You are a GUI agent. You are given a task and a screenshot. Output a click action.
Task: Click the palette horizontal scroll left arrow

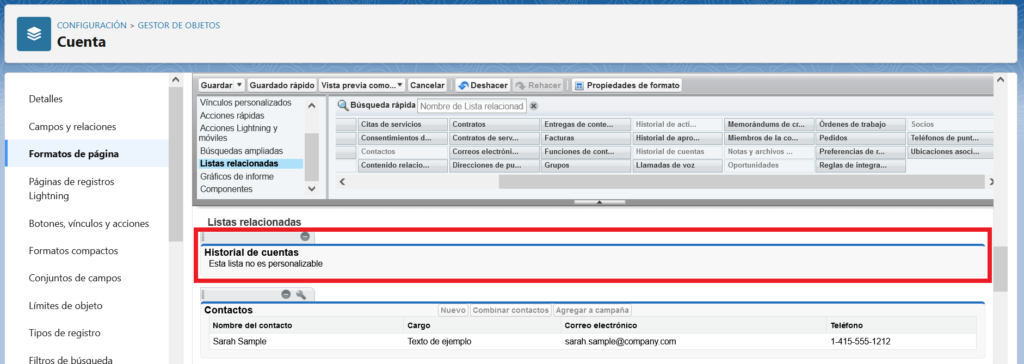tap(342, 182)
